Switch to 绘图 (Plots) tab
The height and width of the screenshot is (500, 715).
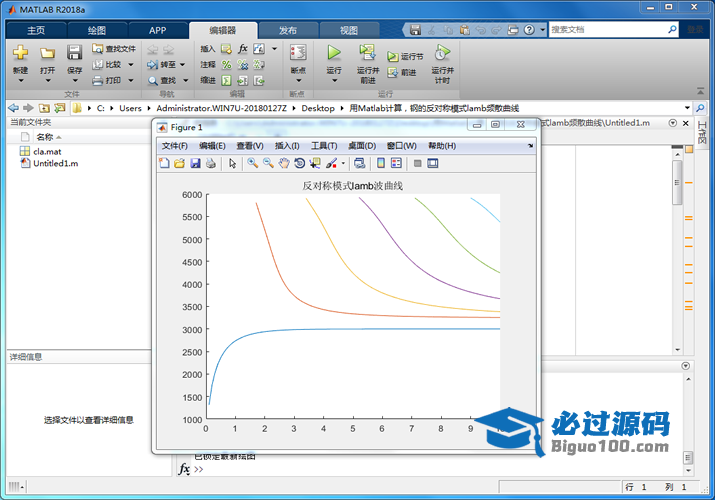click(x=97, y=31)
